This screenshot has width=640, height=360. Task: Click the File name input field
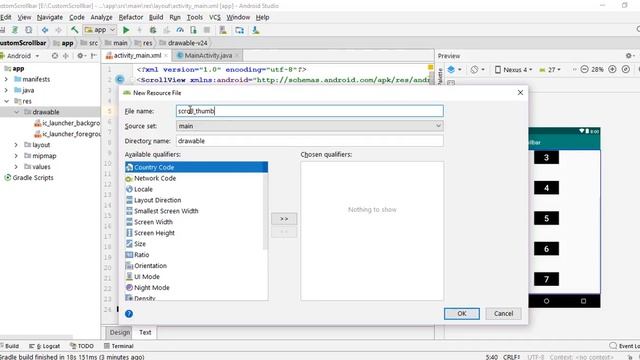(x=310, y=111)
